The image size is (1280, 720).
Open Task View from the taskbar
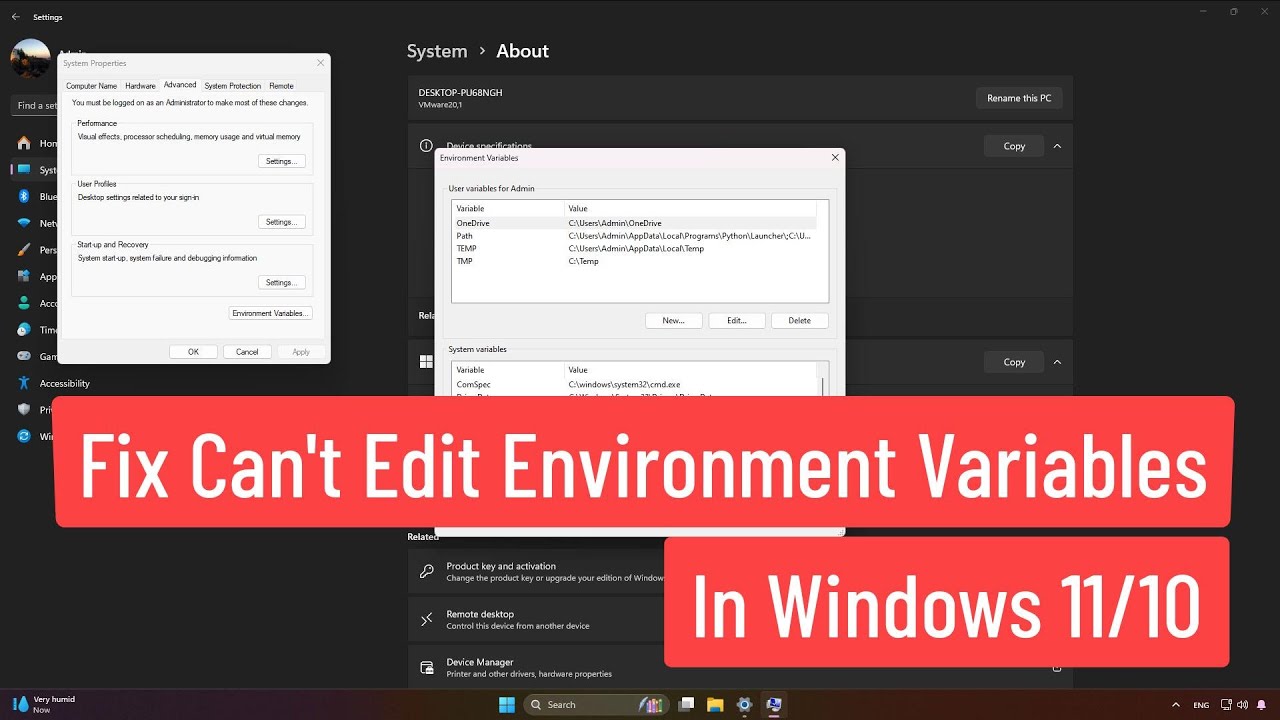687,704
